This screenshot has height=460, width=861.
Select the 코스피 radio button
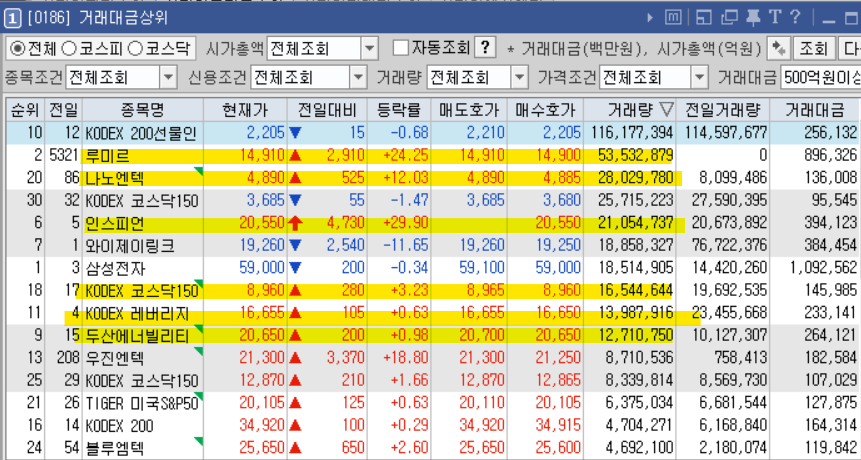click(x=69, y=49)
